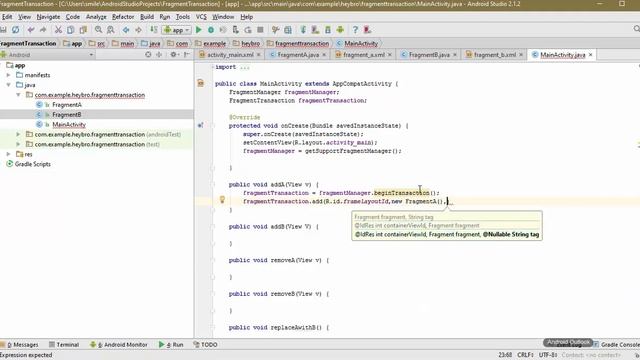Open the SDK Manager icon
The height and width of the screenshot is (360, 640).
328,30
